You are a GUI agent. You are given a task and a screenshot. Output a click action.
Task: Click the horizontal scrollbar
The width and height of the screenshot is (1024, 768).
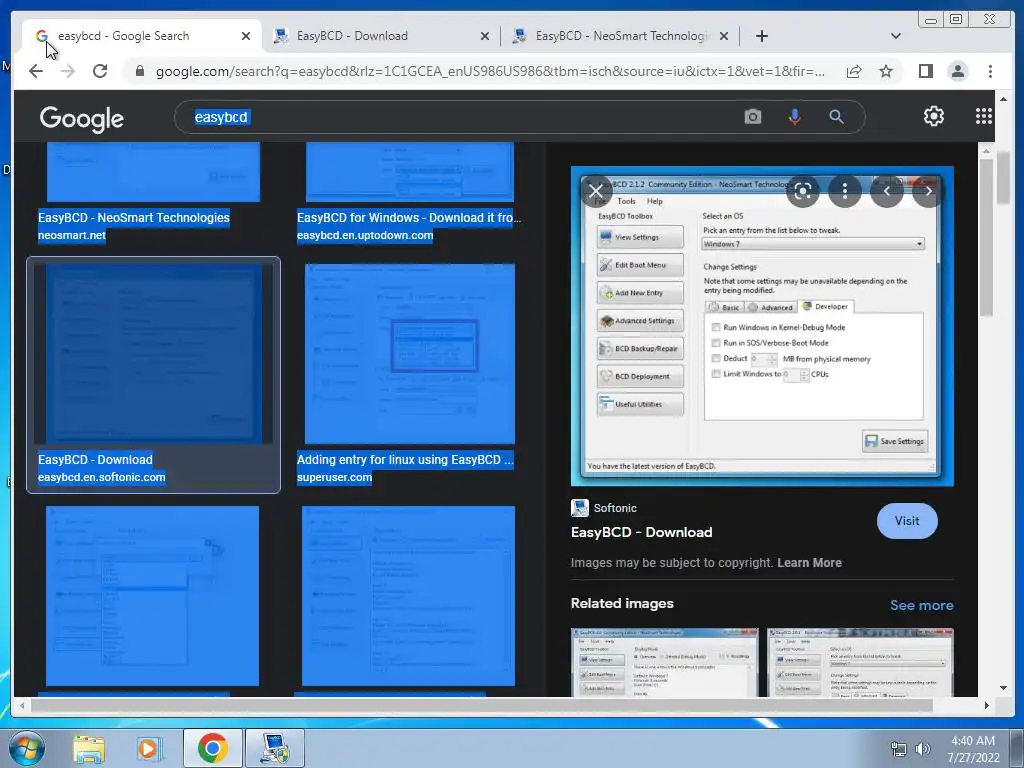(482, 705)
